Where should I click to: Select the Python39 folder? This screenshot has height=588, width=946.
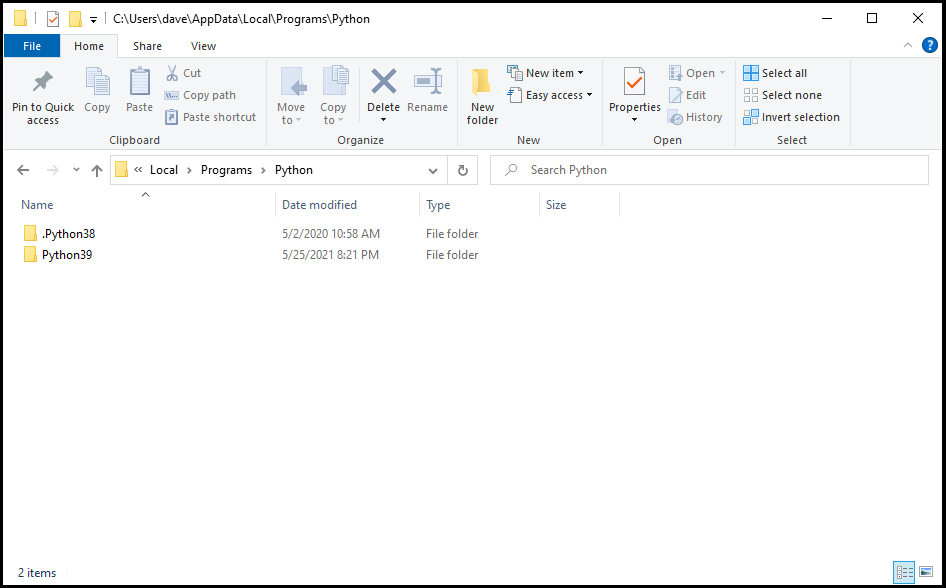[58, 254]
